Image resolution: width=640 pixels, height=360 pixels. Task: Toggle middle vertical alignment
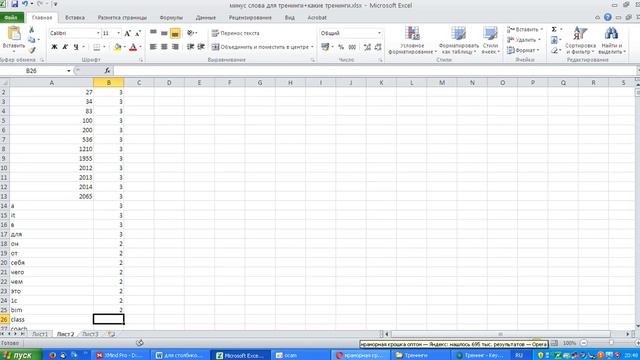click(x=164, y=33)
